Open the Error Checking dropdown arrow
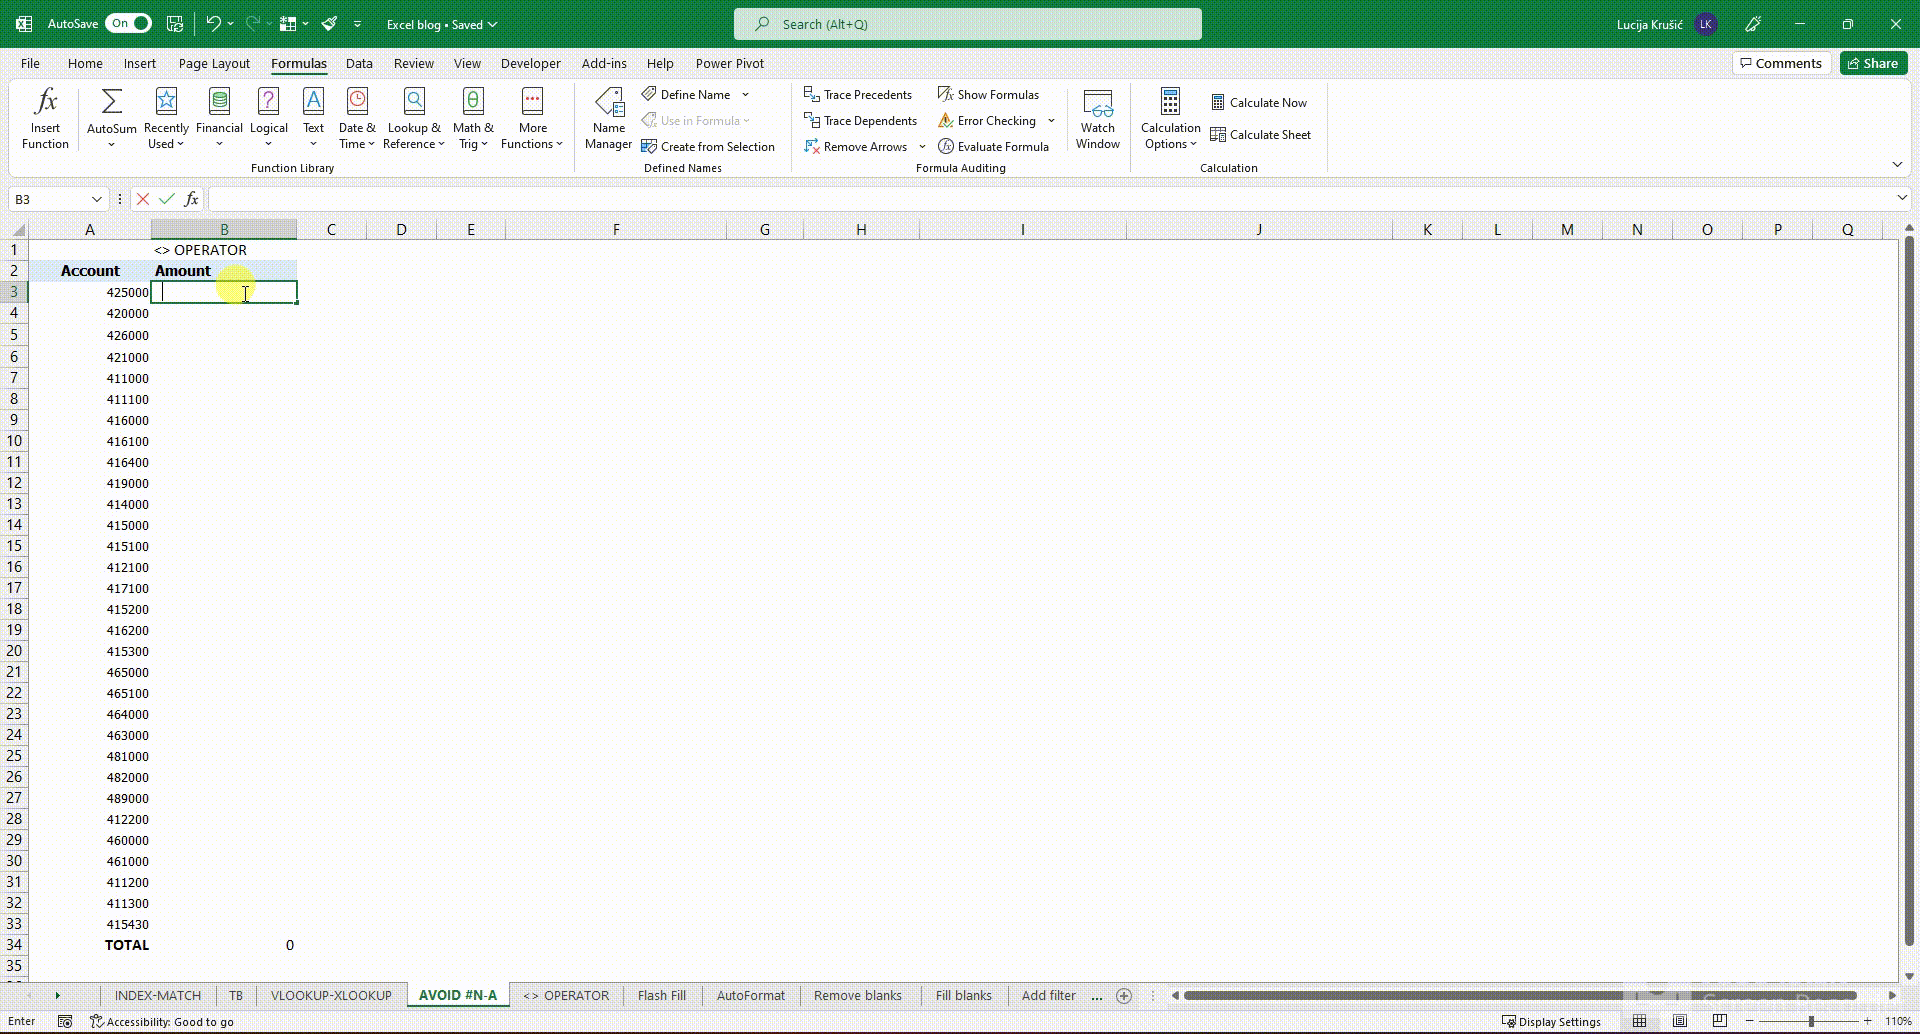 1051,120
